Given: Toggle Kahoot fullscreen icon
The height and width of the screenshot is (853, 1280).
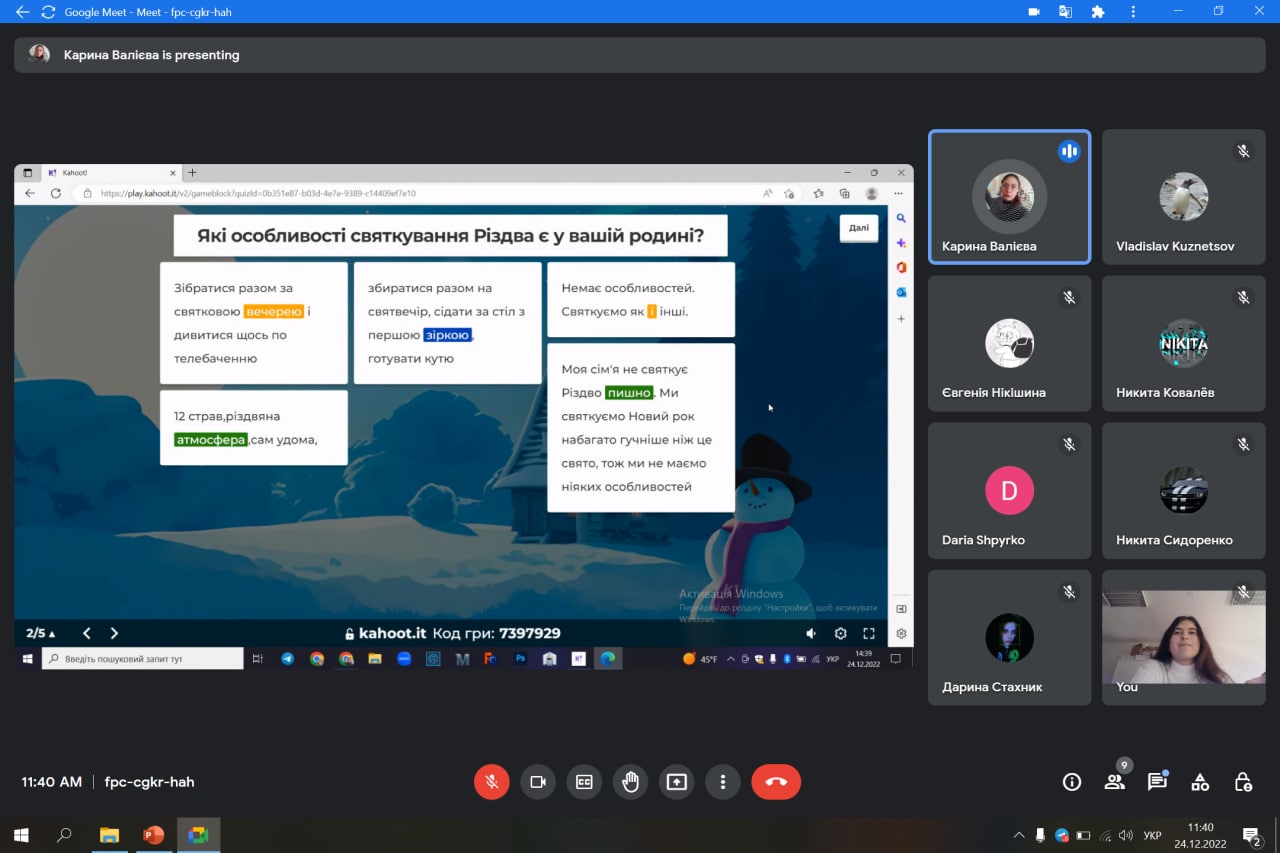Looking at the screenshot, I should point(869,633).
